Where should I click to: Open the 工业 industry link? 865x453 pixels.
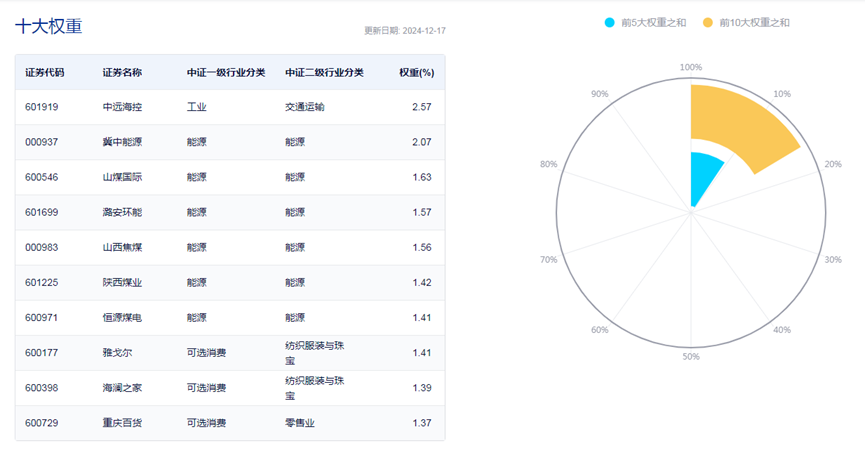[196, 107]
